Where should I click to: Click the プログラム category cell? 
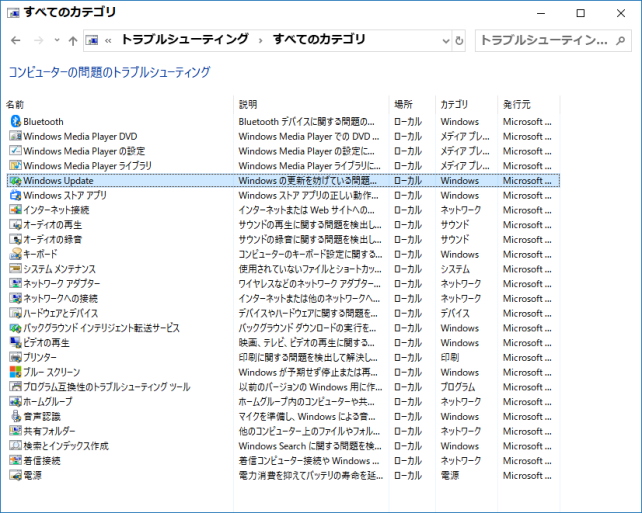[458, 387]
